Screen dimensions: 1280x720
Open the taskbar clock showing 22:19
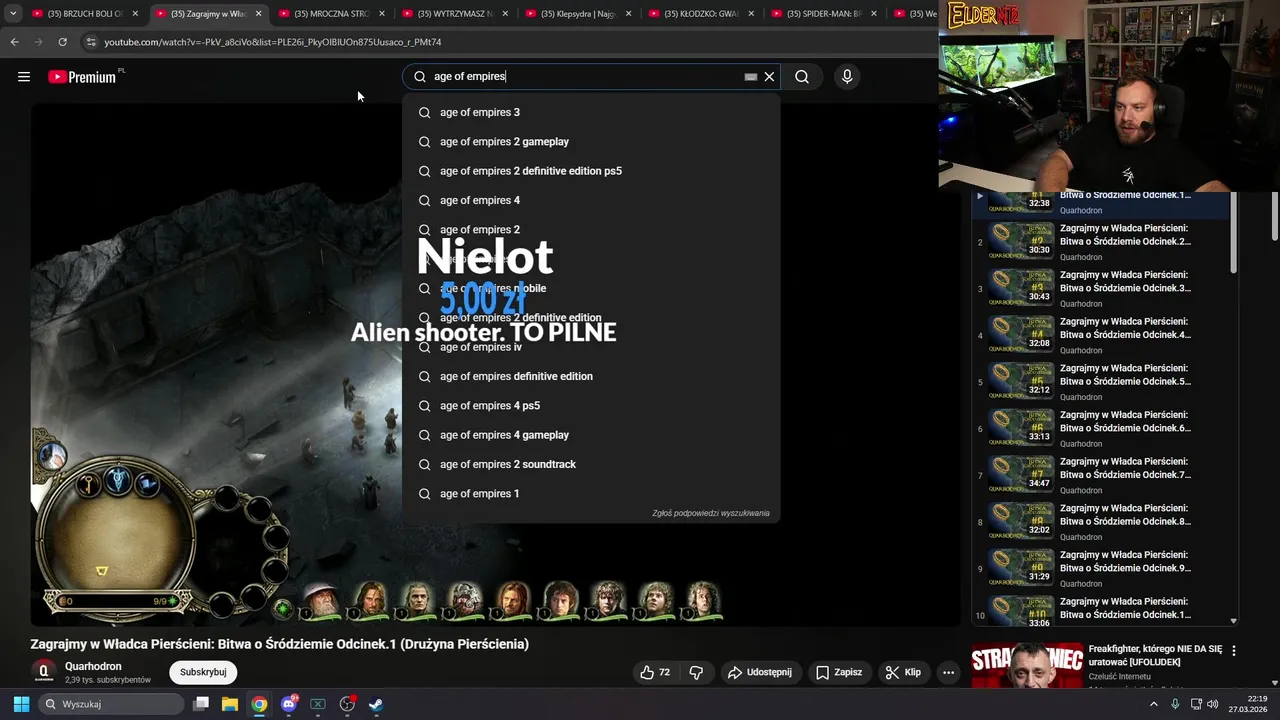coord(1248,704)
